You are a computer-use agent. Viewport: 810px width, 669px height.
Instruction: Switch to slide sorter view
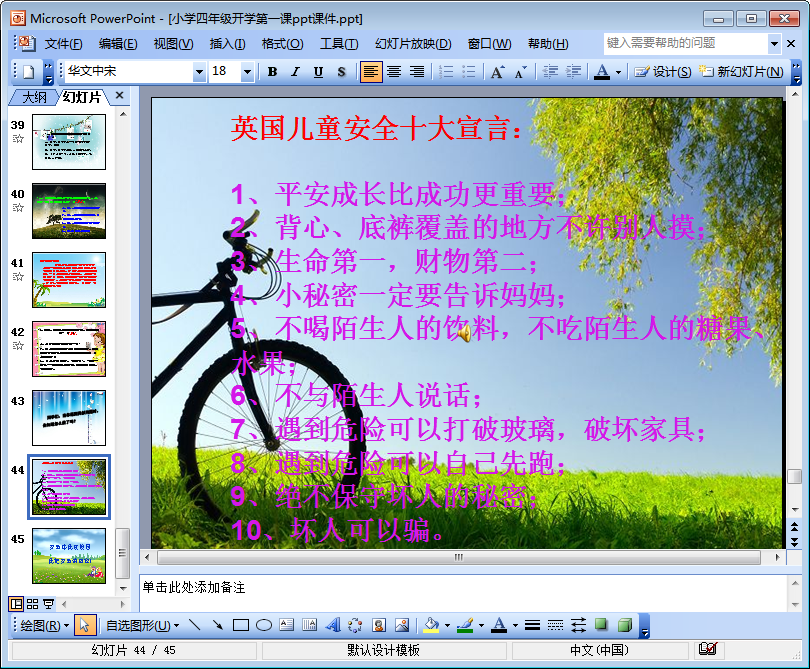[x=33, y=604]
